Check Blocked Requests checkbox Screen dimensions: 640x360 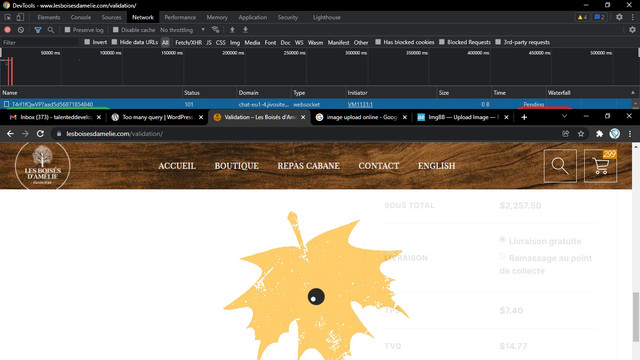[442, 42]
